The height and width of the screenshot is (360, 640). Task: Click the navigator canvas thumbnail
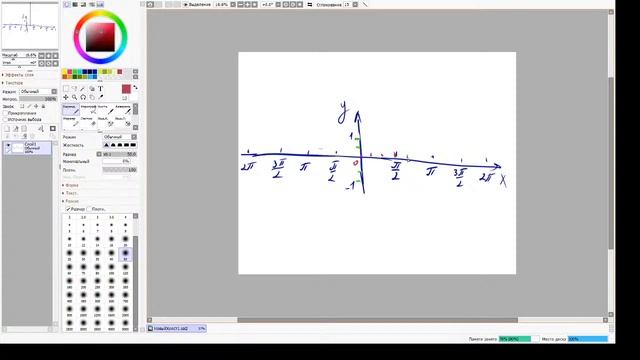tap(30, 26)
